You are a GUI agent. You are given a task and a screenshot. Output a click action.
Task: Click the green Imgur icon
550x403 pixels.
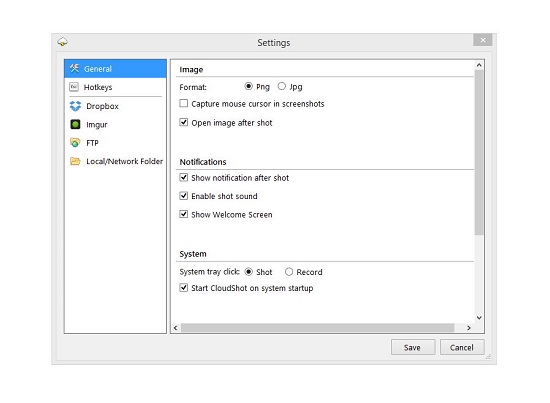coord(75,125)
